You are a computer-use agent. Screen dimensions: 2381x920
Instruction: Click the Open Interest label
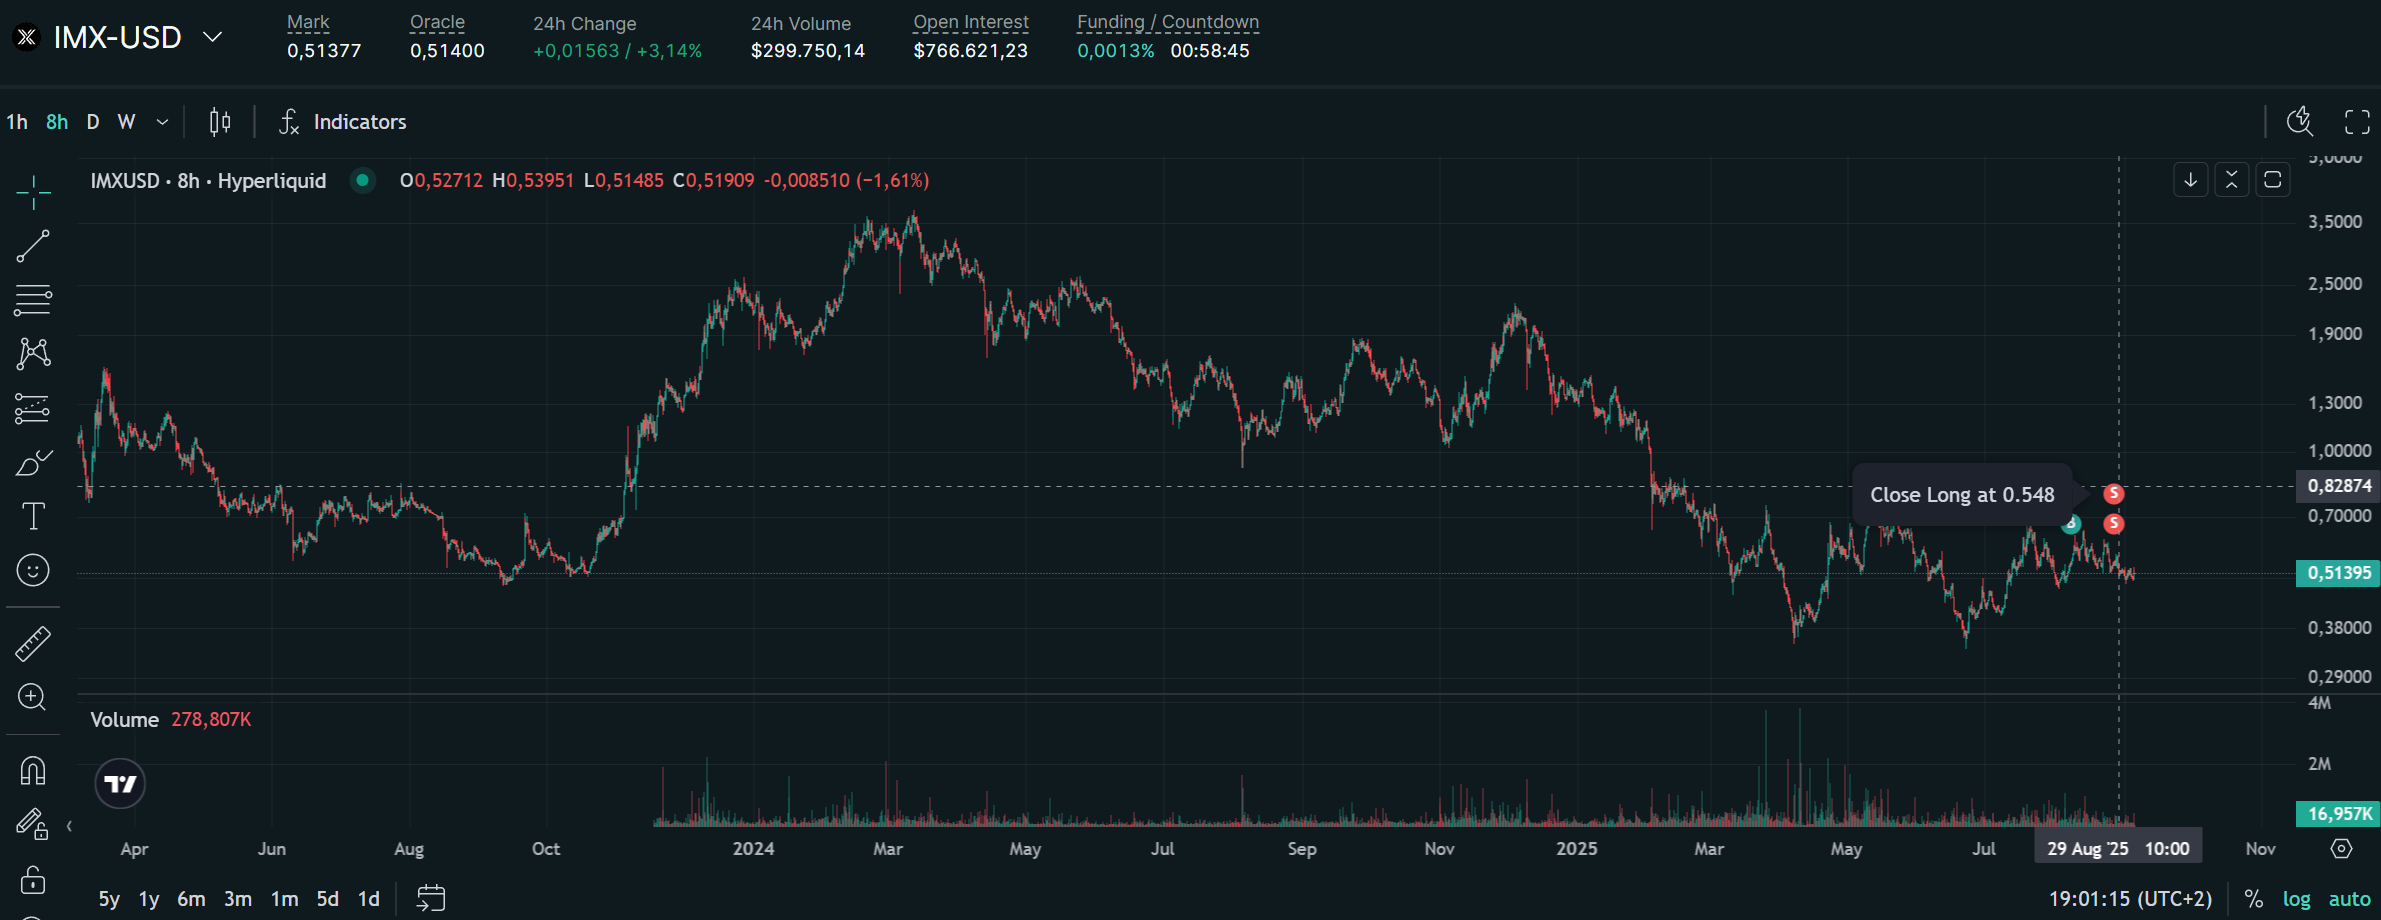(970, 22)
